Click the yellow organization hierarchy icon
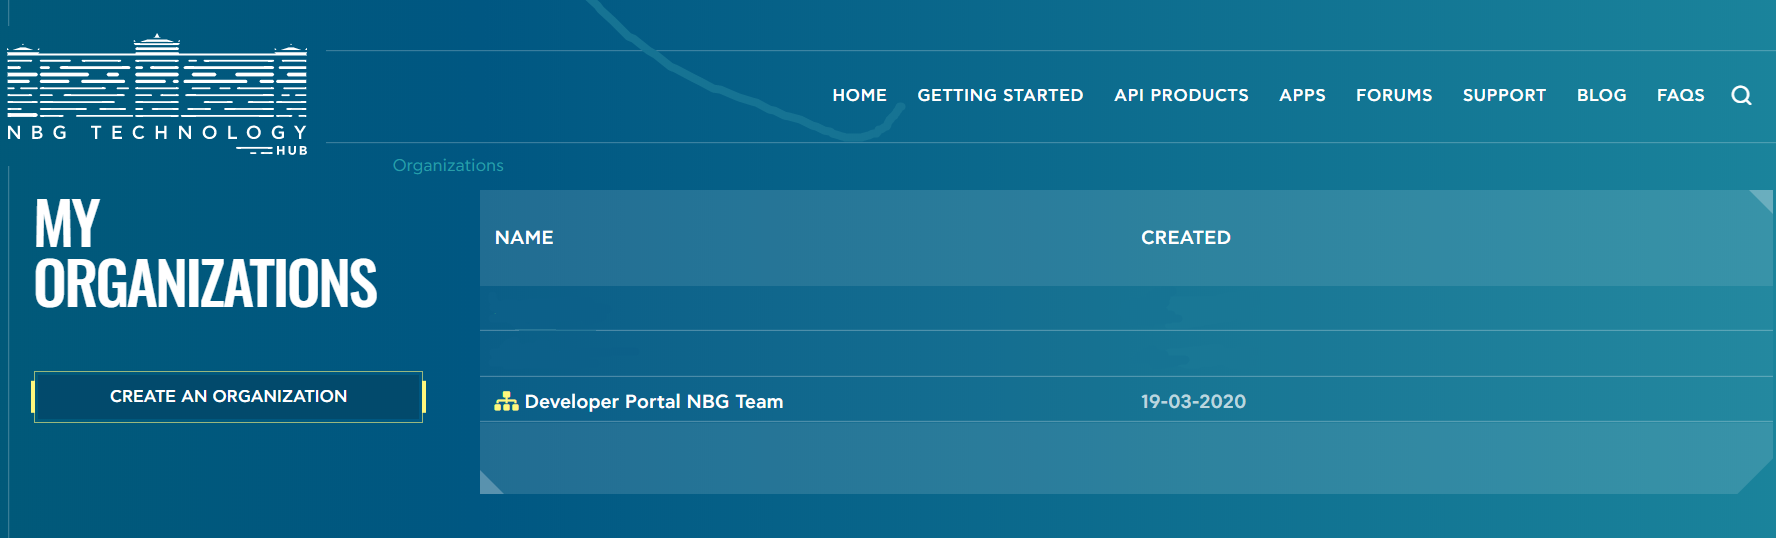This screenshot has height=538, width=1776. (506, 401)
